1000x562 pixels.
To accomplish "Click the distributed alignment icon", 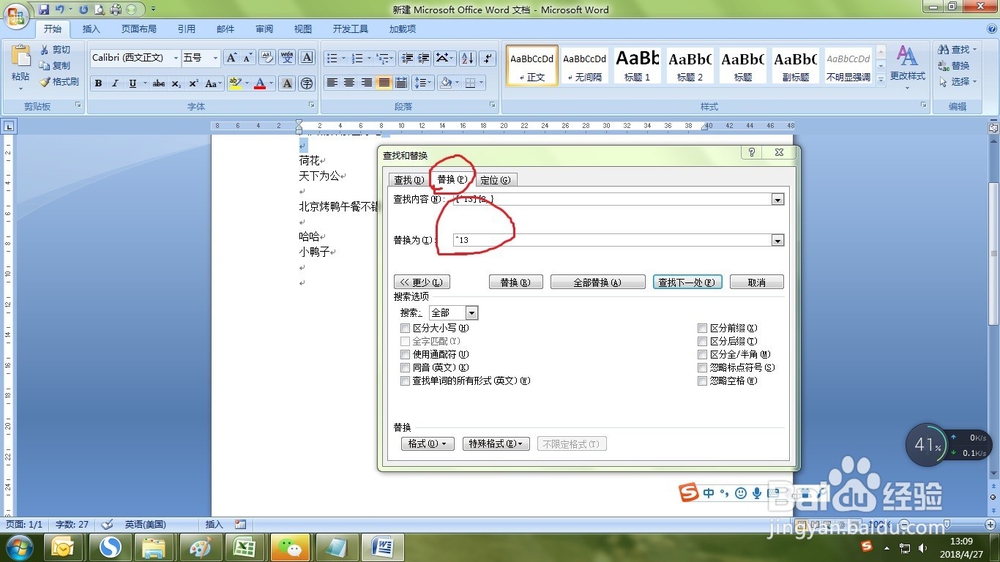I will coord(401,83).
